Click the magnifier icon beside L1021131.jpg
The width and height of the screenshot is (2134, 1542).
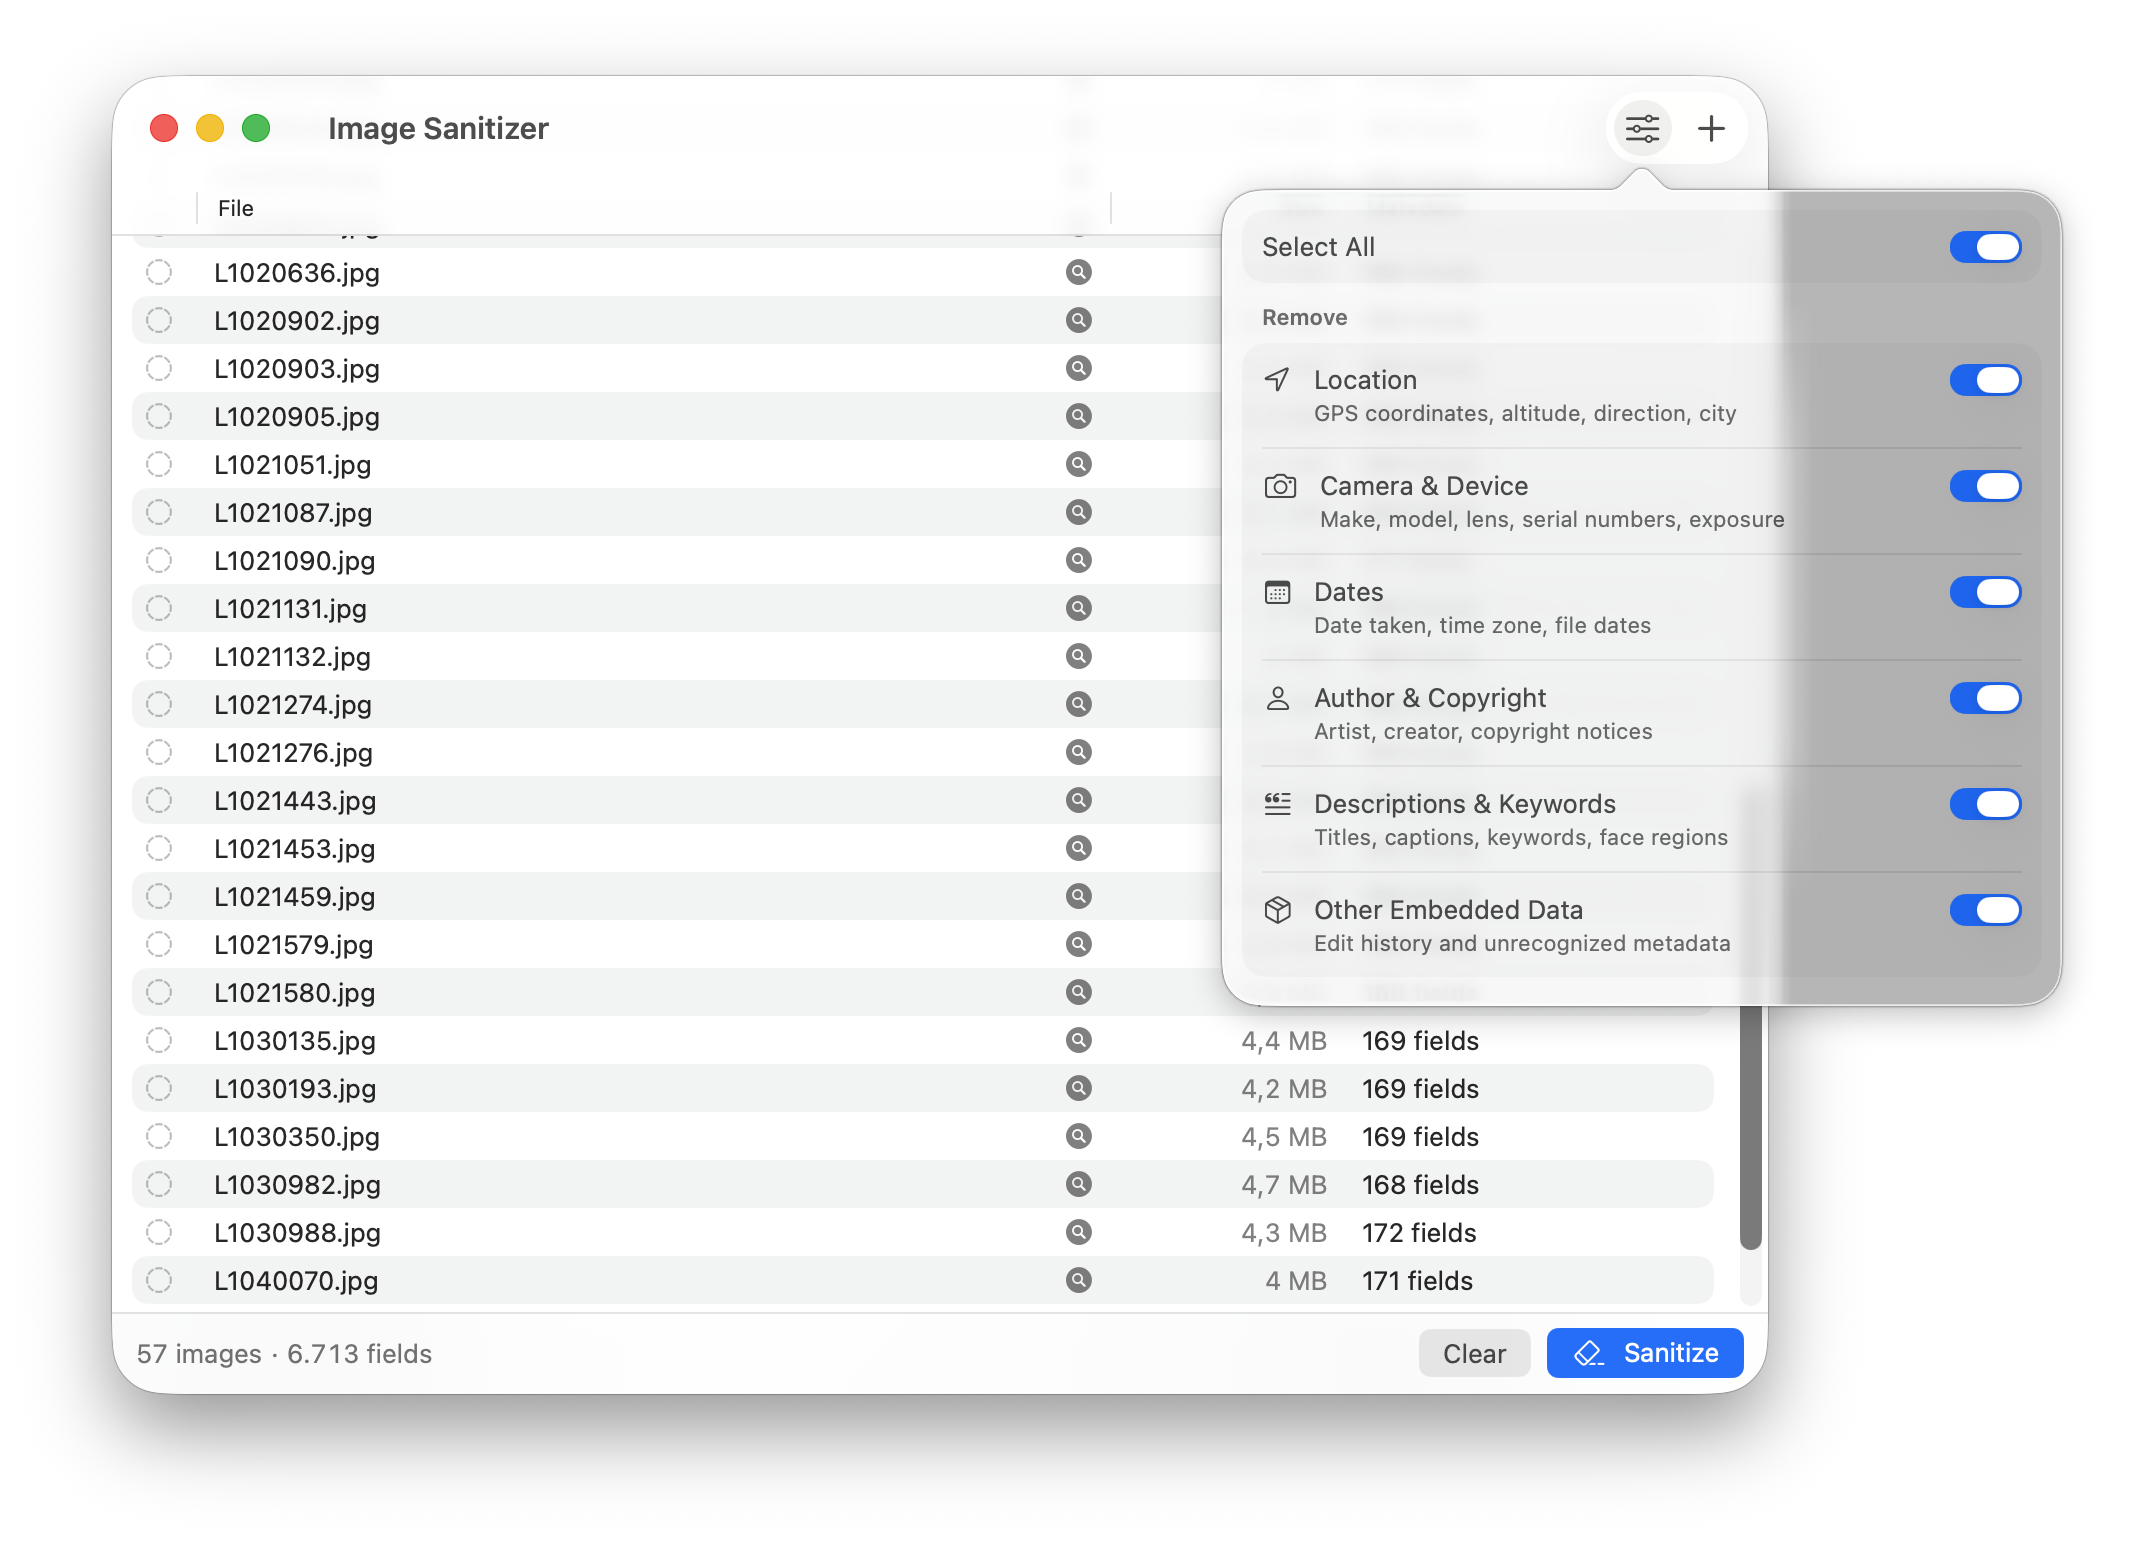point(1078,608)
